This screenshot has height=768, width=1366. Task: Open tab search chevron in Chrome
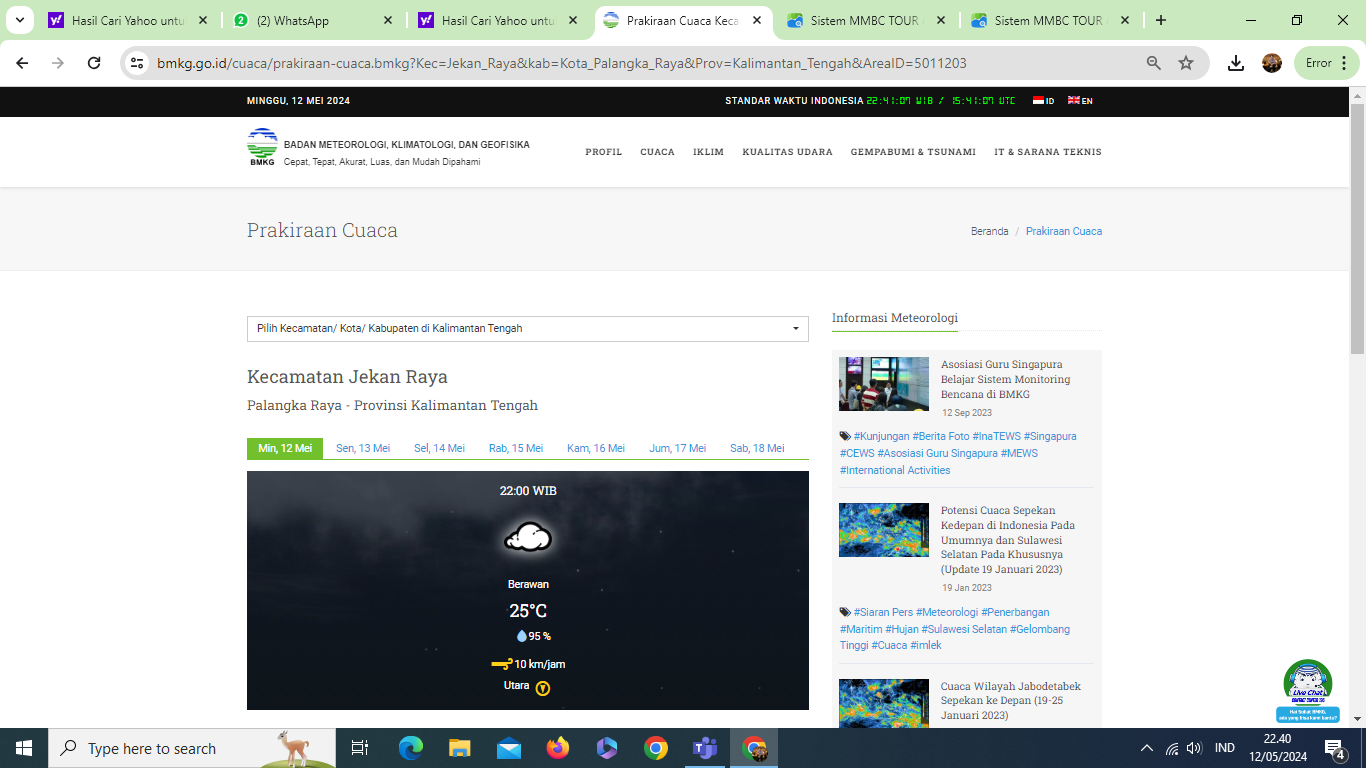tap(19, 20)
